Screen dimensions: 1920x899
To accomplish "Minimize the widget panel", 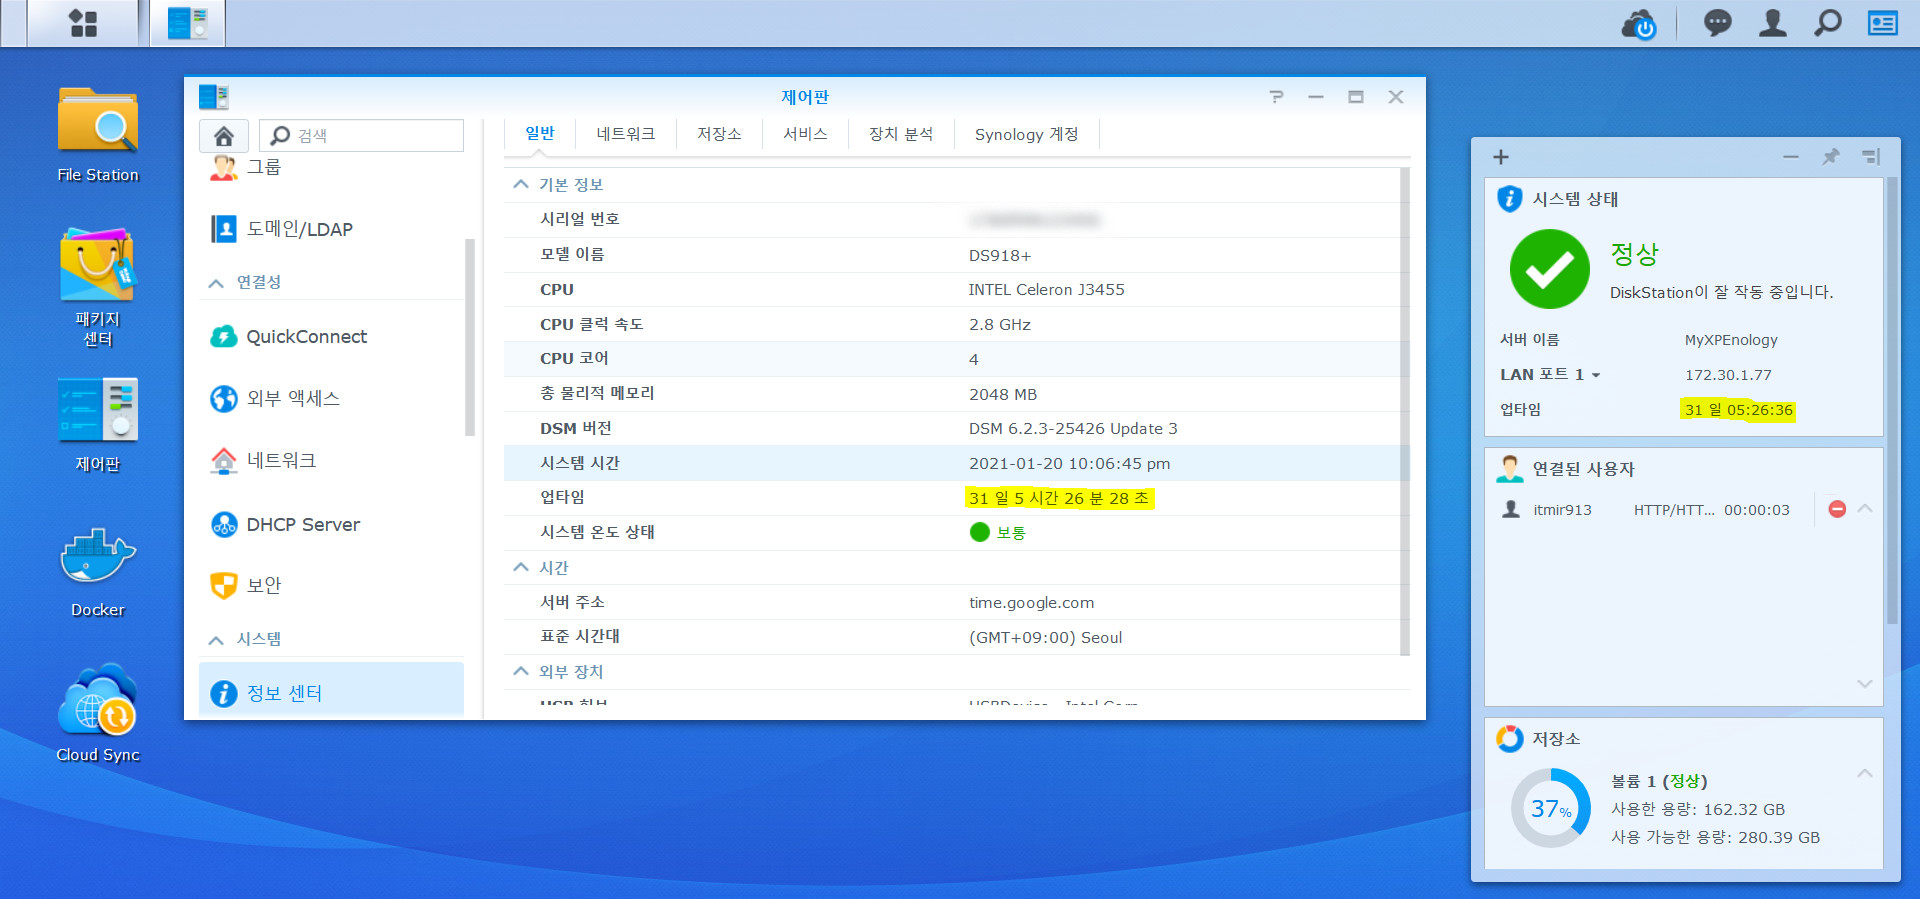I will [x=1791, y=157].
